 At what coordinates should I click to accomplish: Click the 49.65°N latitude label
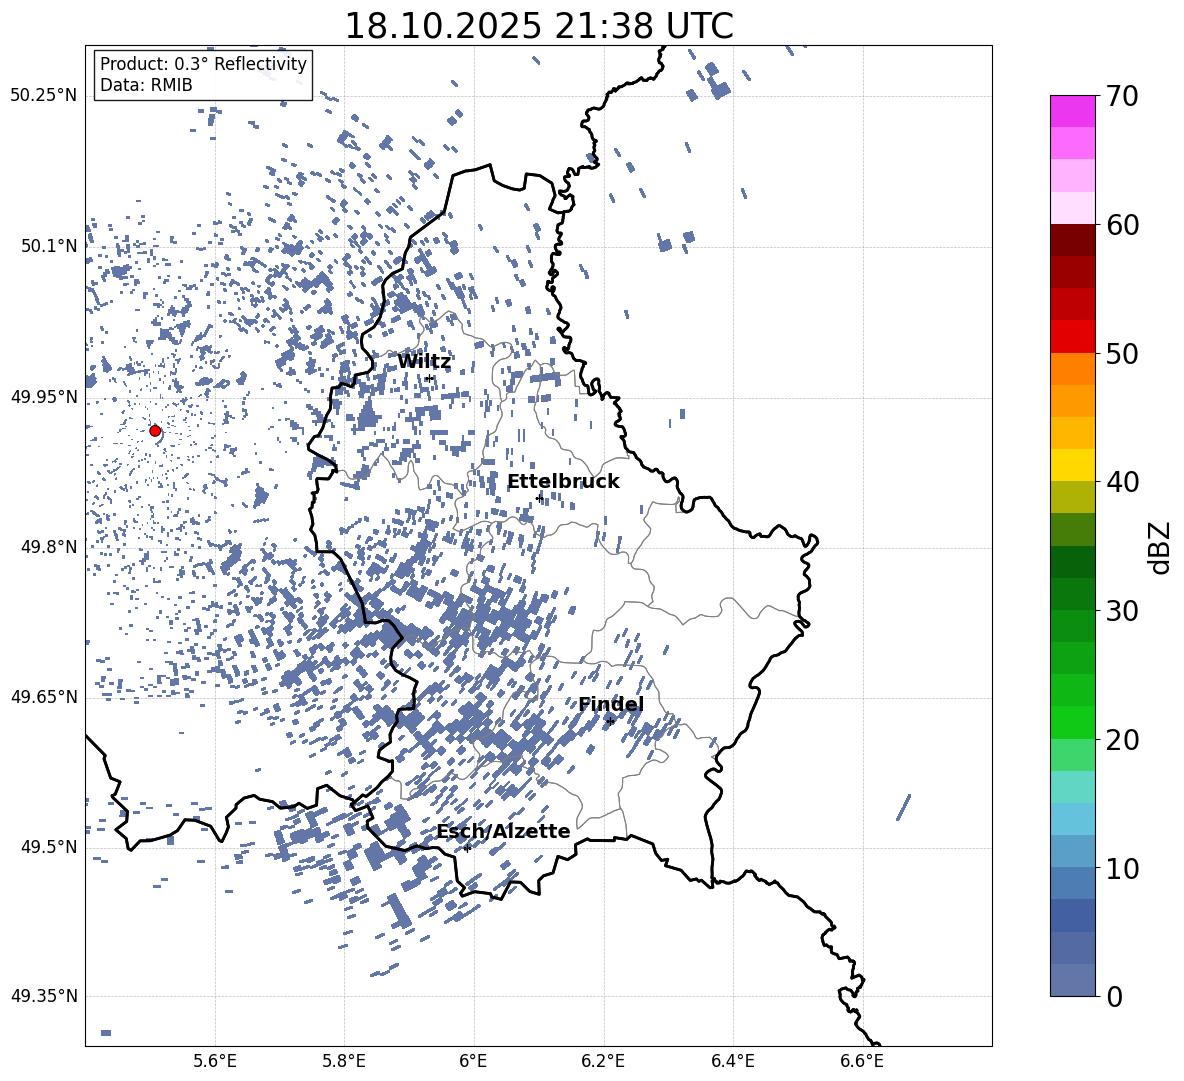point(44,697)
